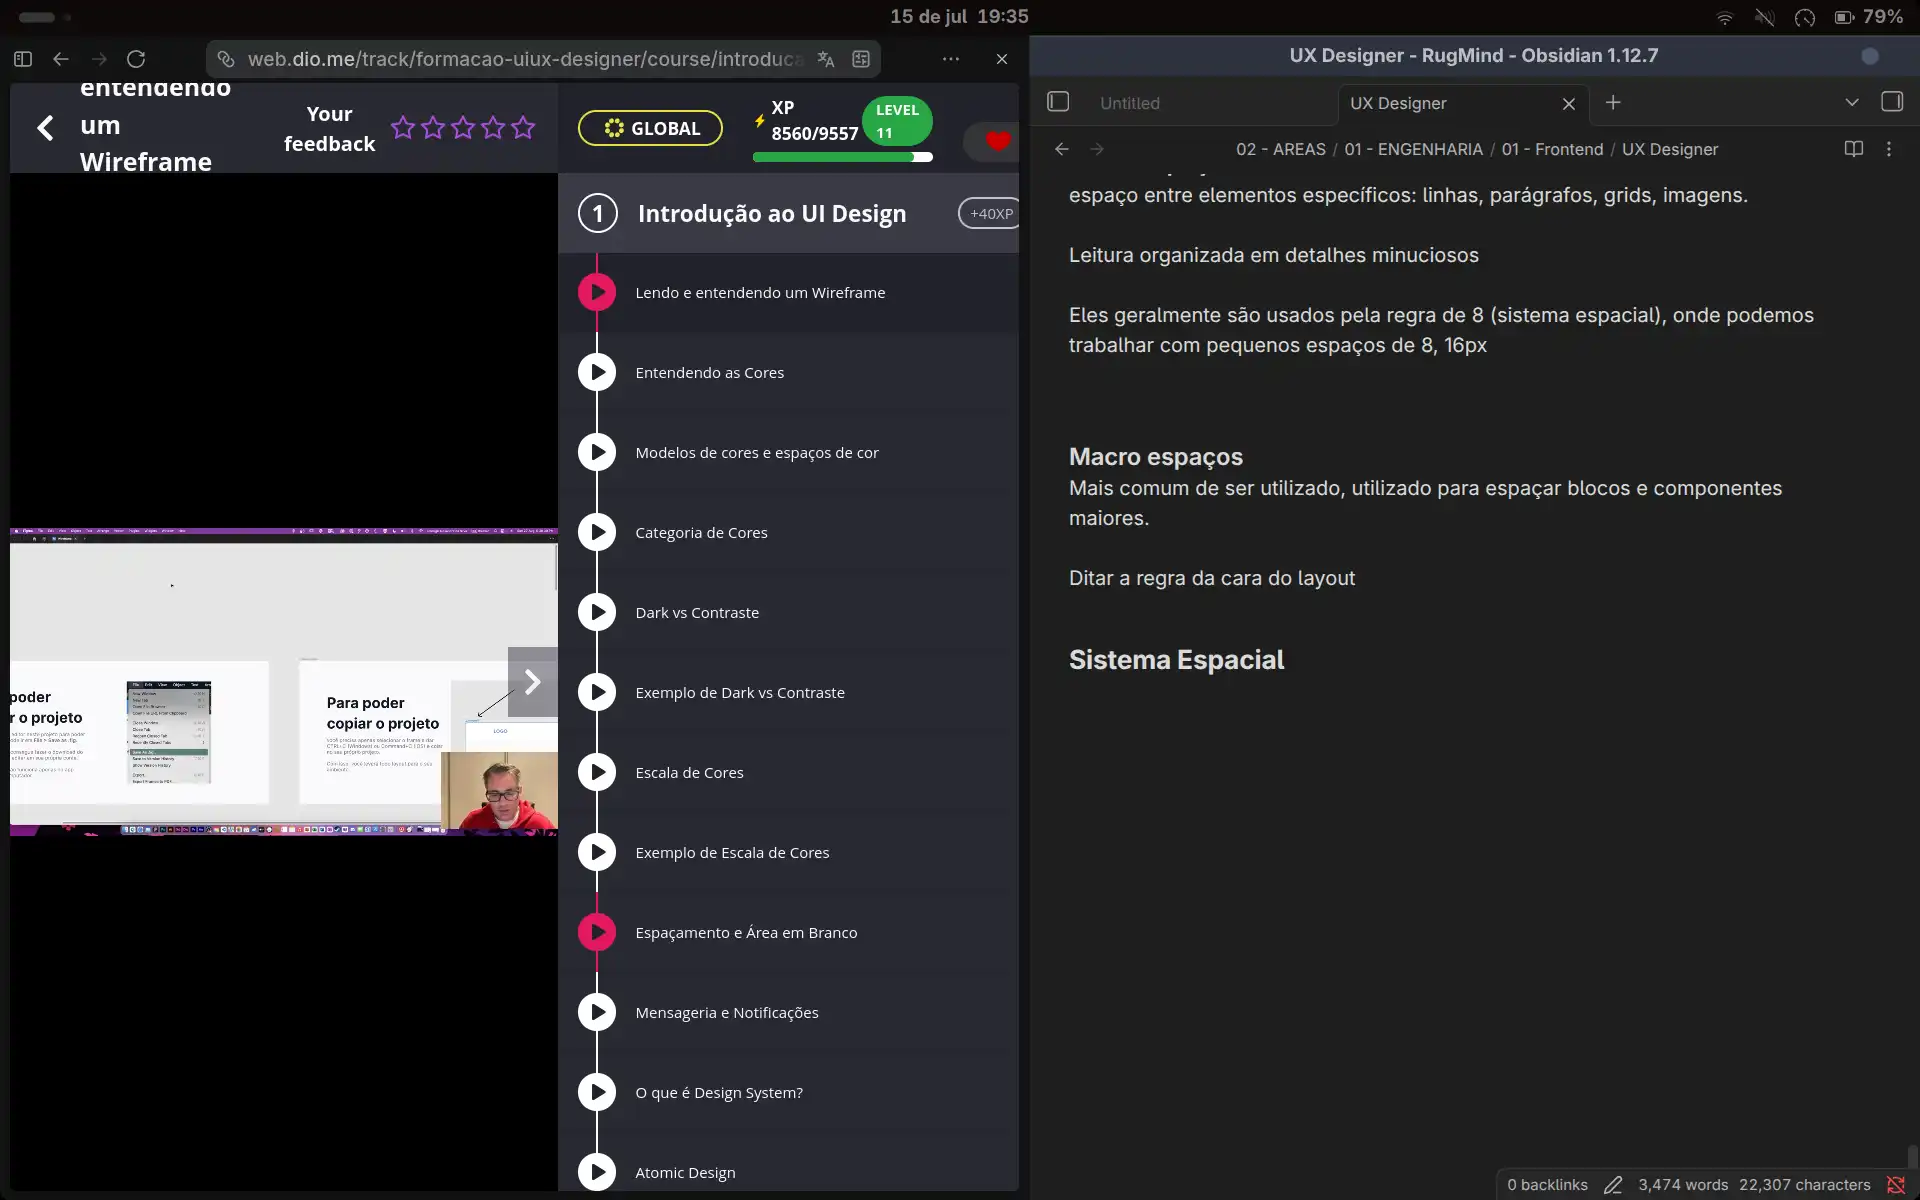
Task: Play the Entendendo as Cores lesson
Action: [x=597, y=372]
